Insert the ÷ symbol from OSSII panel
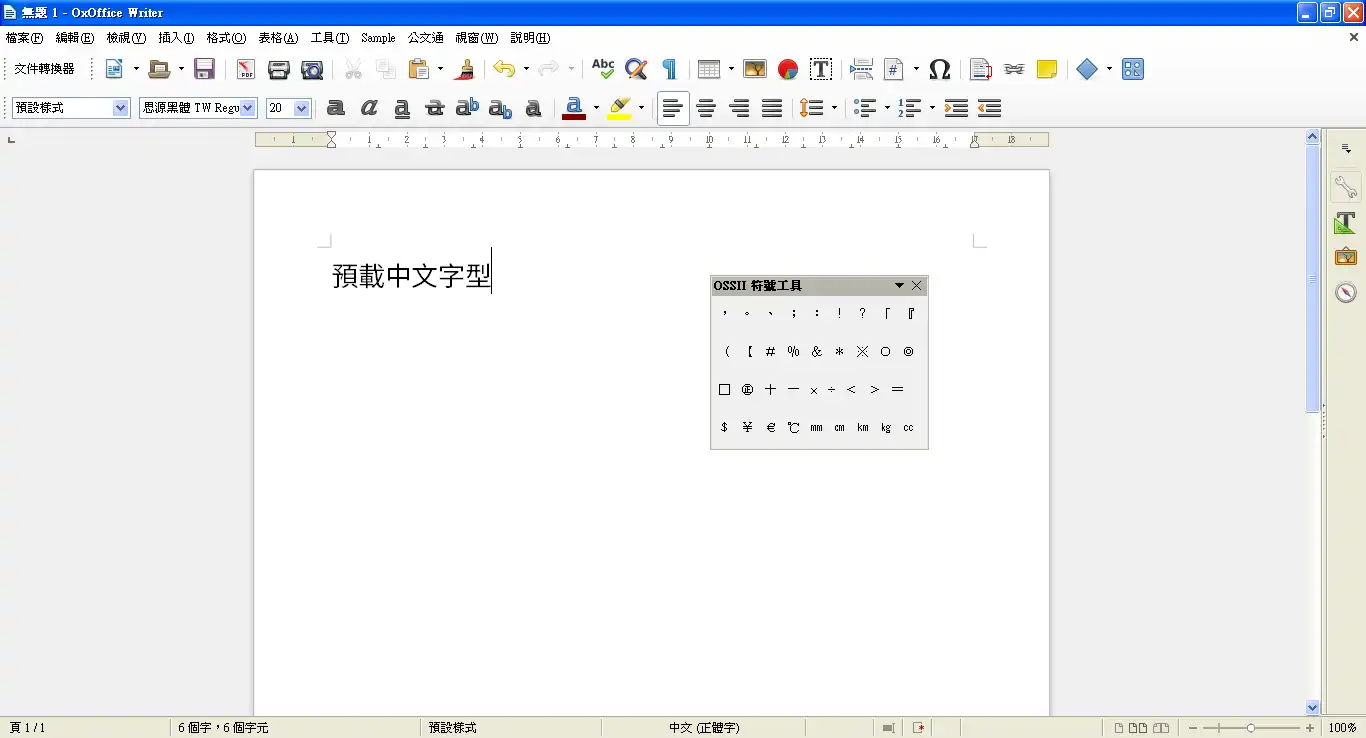The height and width of the screenshot is (738, 1366). 832,390
